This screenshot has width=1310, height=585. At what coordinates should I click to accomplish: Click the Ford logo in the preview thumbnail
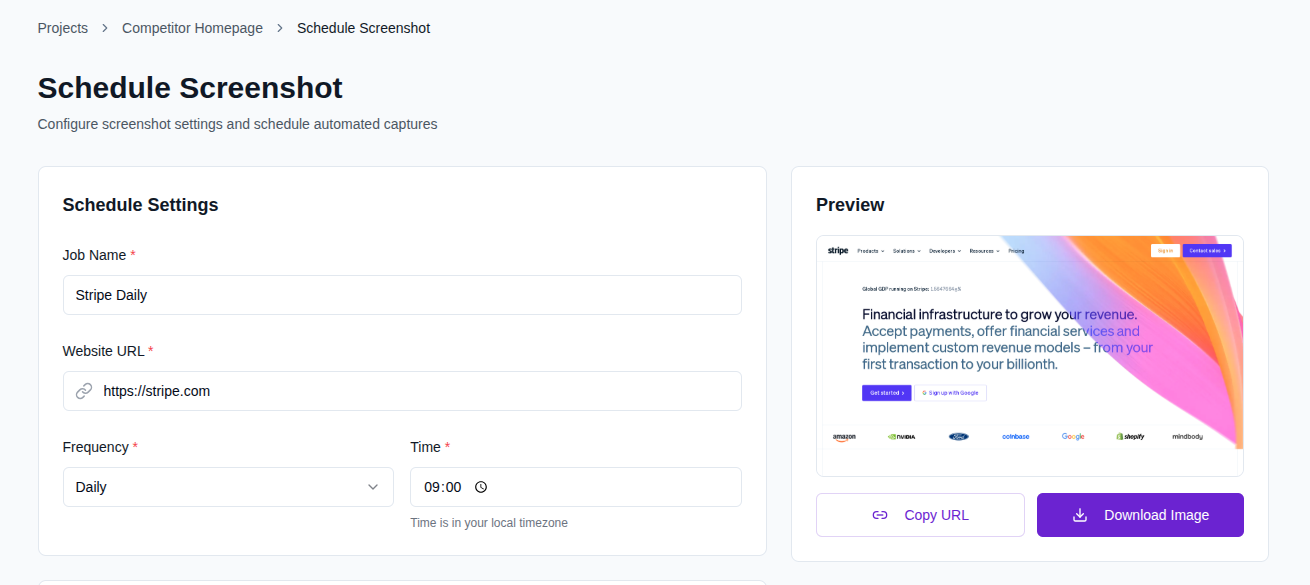[x=958, y=436]
